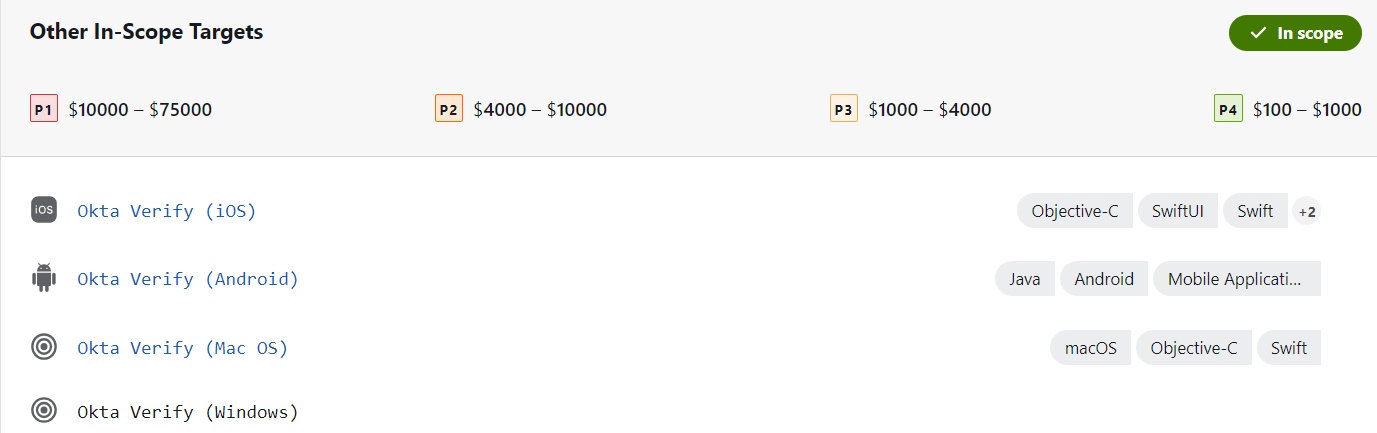Click the Java tag
Image resolution: width=1377 pixels, height=433 pixels.
1025,279
